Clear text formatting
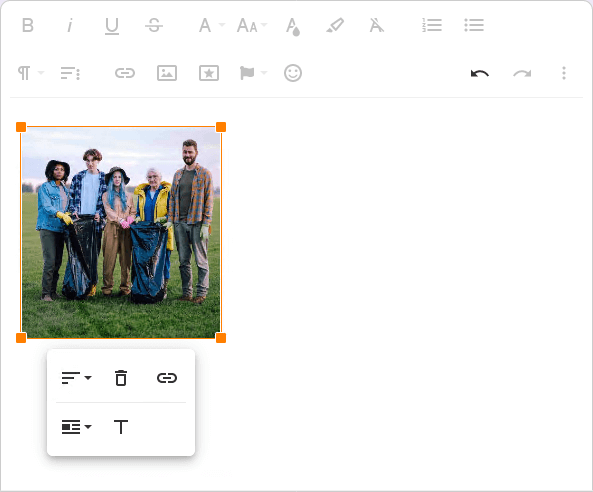Image resolution: width=593 pixels, height=492 pixels. click(377, 25)
